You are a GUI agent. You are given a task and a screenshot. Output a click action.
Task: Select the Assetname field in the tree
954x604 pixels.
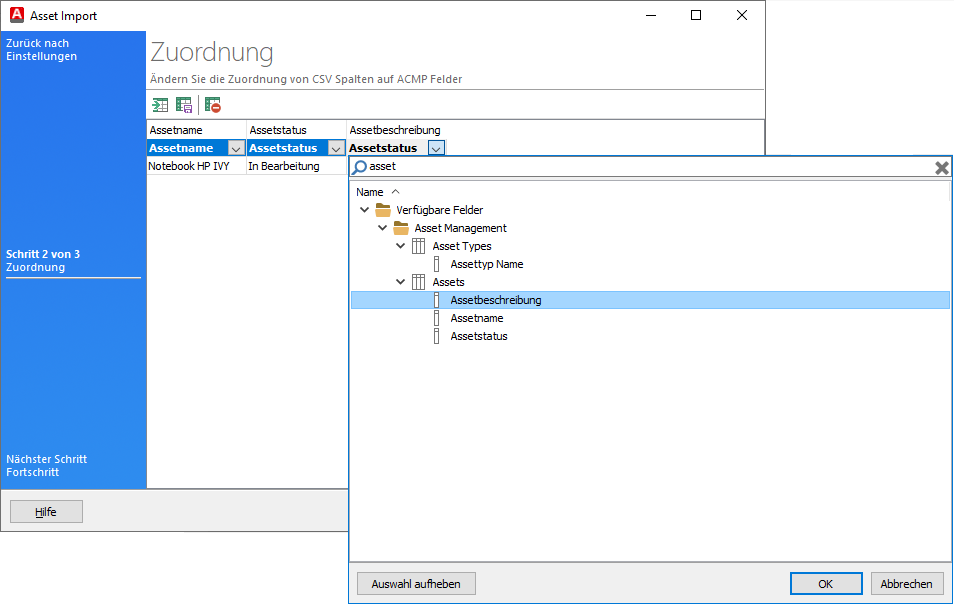tap(476, 318)
